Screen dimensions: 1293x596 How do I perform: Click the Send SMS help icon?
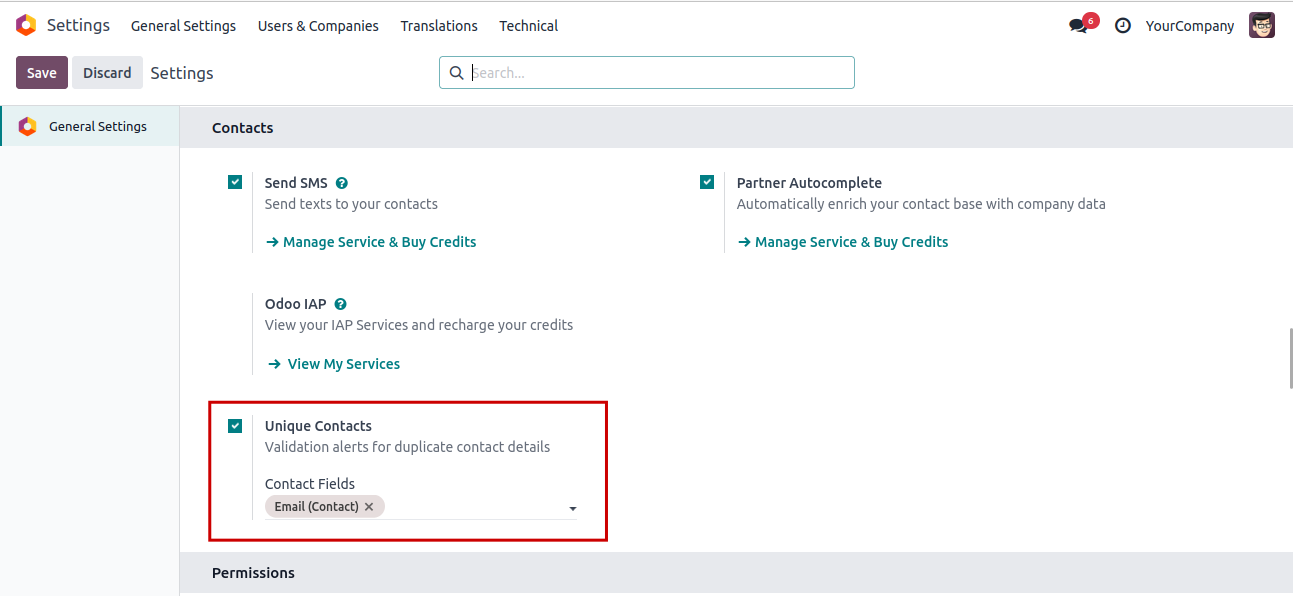(342, 183)
